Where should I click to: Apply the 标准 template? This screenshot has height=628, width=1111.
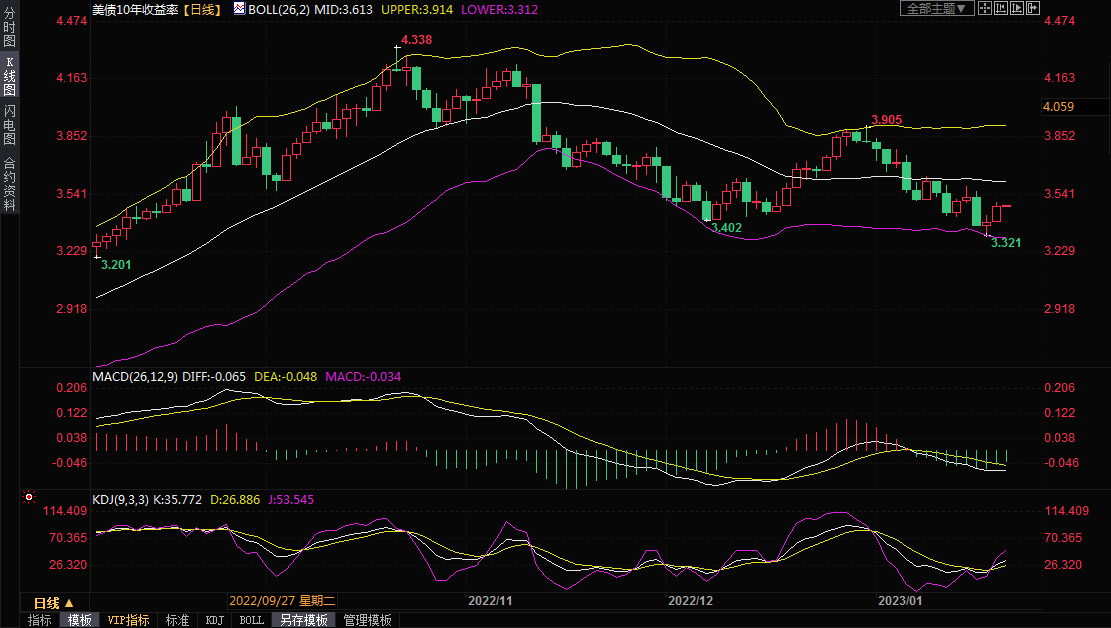[x=177, y=620]
